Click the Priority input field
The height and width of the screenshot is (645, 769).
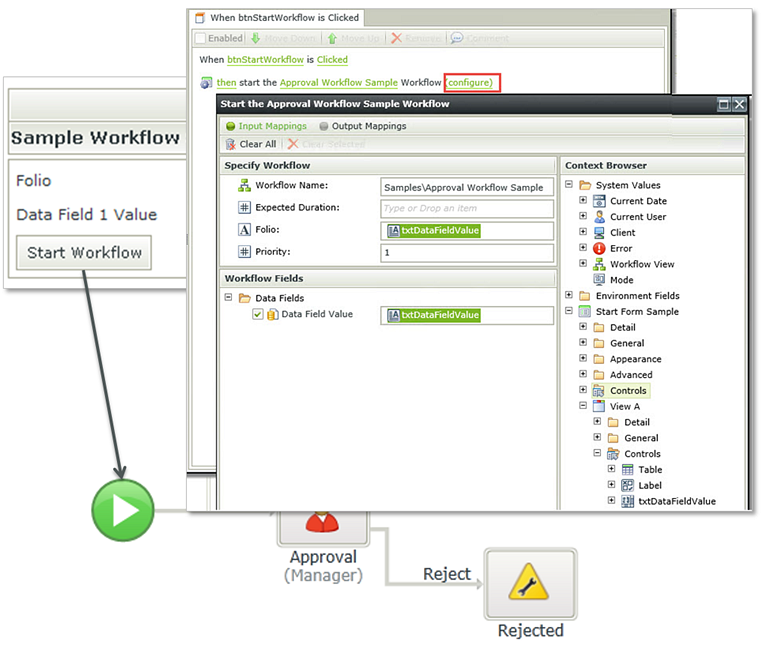pyautogui.click(x=467, y=253)
